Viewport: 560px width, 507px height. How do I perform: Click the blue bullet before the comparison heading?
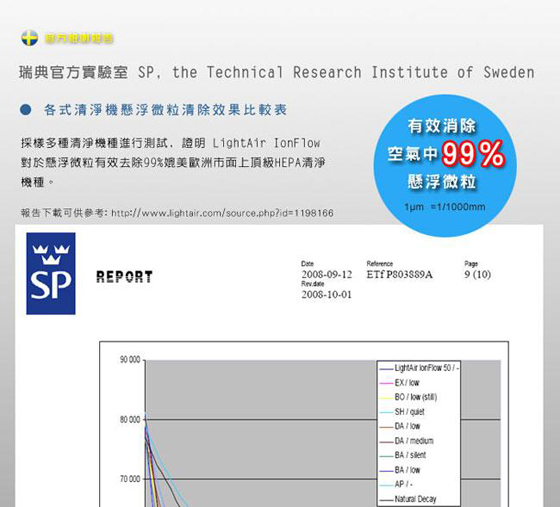[x=26, y=110]
